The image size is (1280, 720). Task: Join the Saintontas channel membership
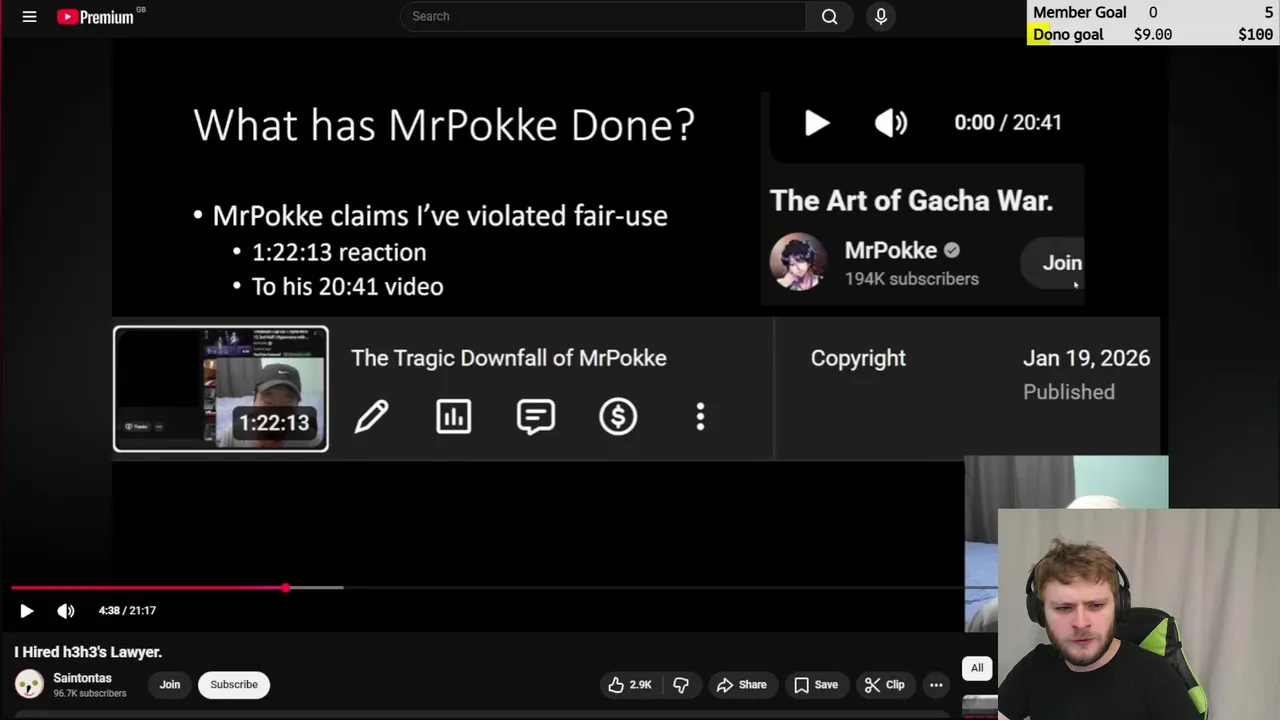tap(170, 684)
